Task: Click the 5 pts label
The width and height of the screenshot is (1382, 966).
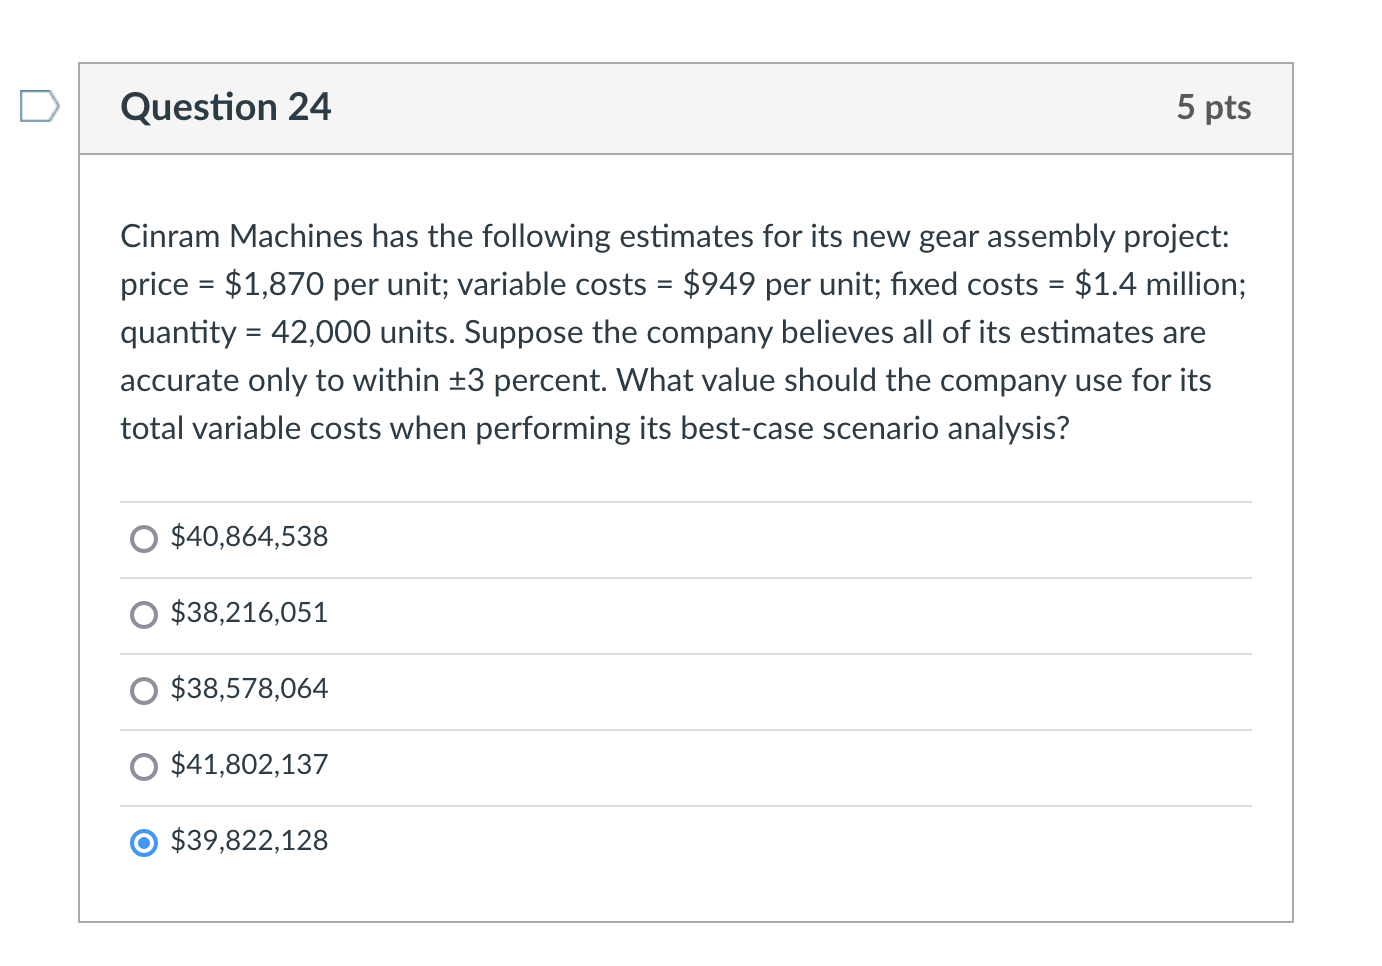Action: click(x=1214, y=108)
